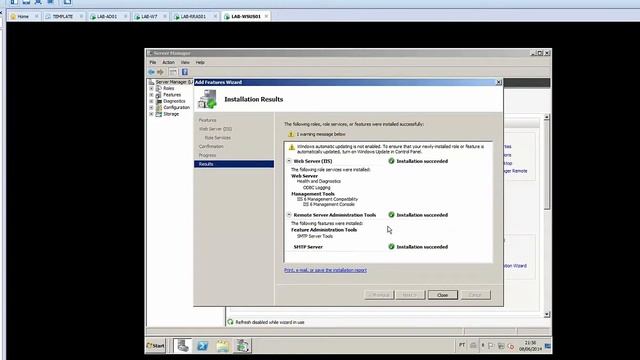Open the Help menu

pos(200,62)
